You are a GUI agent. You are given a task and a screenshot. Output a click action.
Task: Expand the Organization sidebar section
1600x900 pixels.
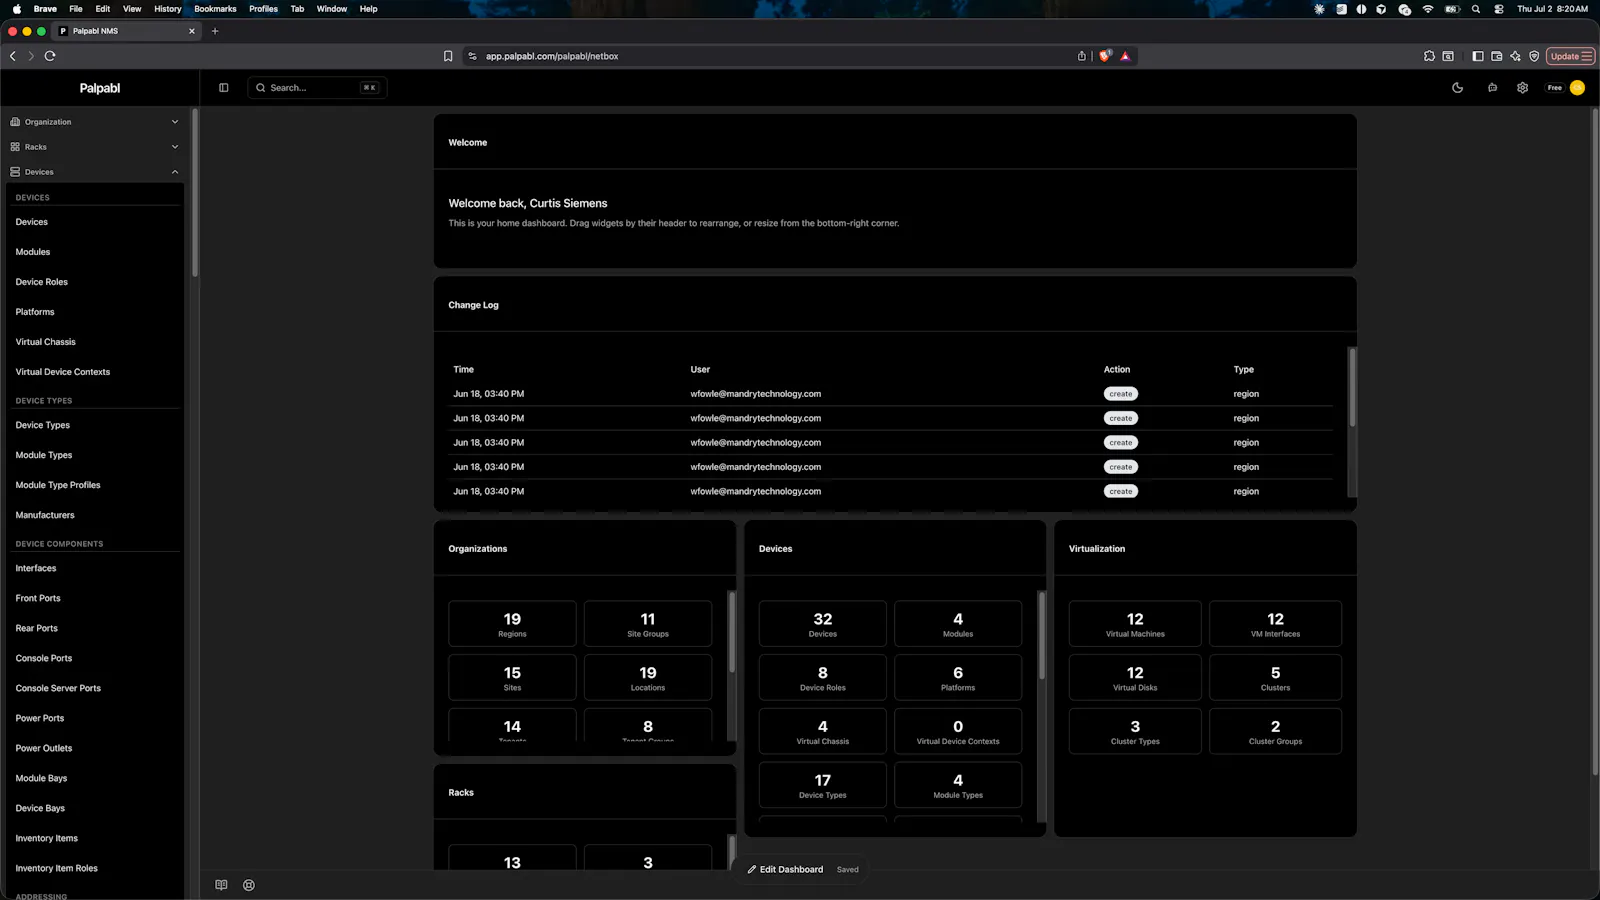[x=94, y=122]
